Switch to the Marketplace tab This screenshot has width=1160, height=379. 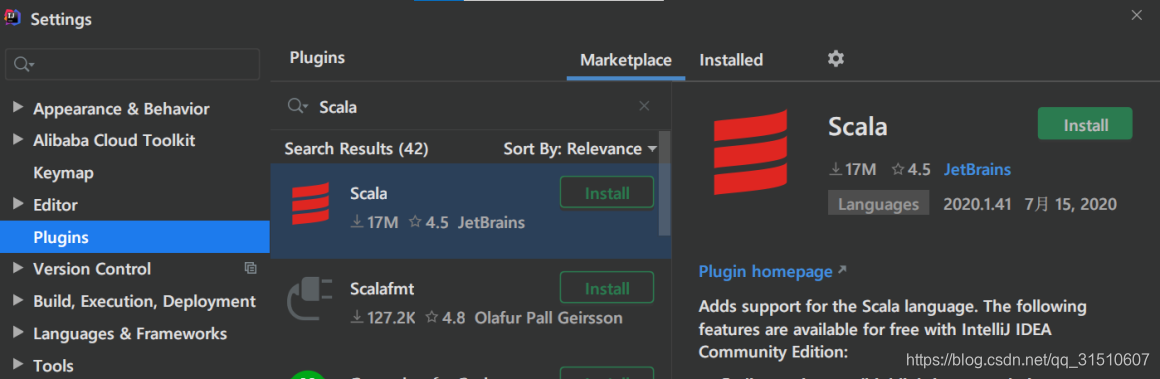(x=626, y=60)
